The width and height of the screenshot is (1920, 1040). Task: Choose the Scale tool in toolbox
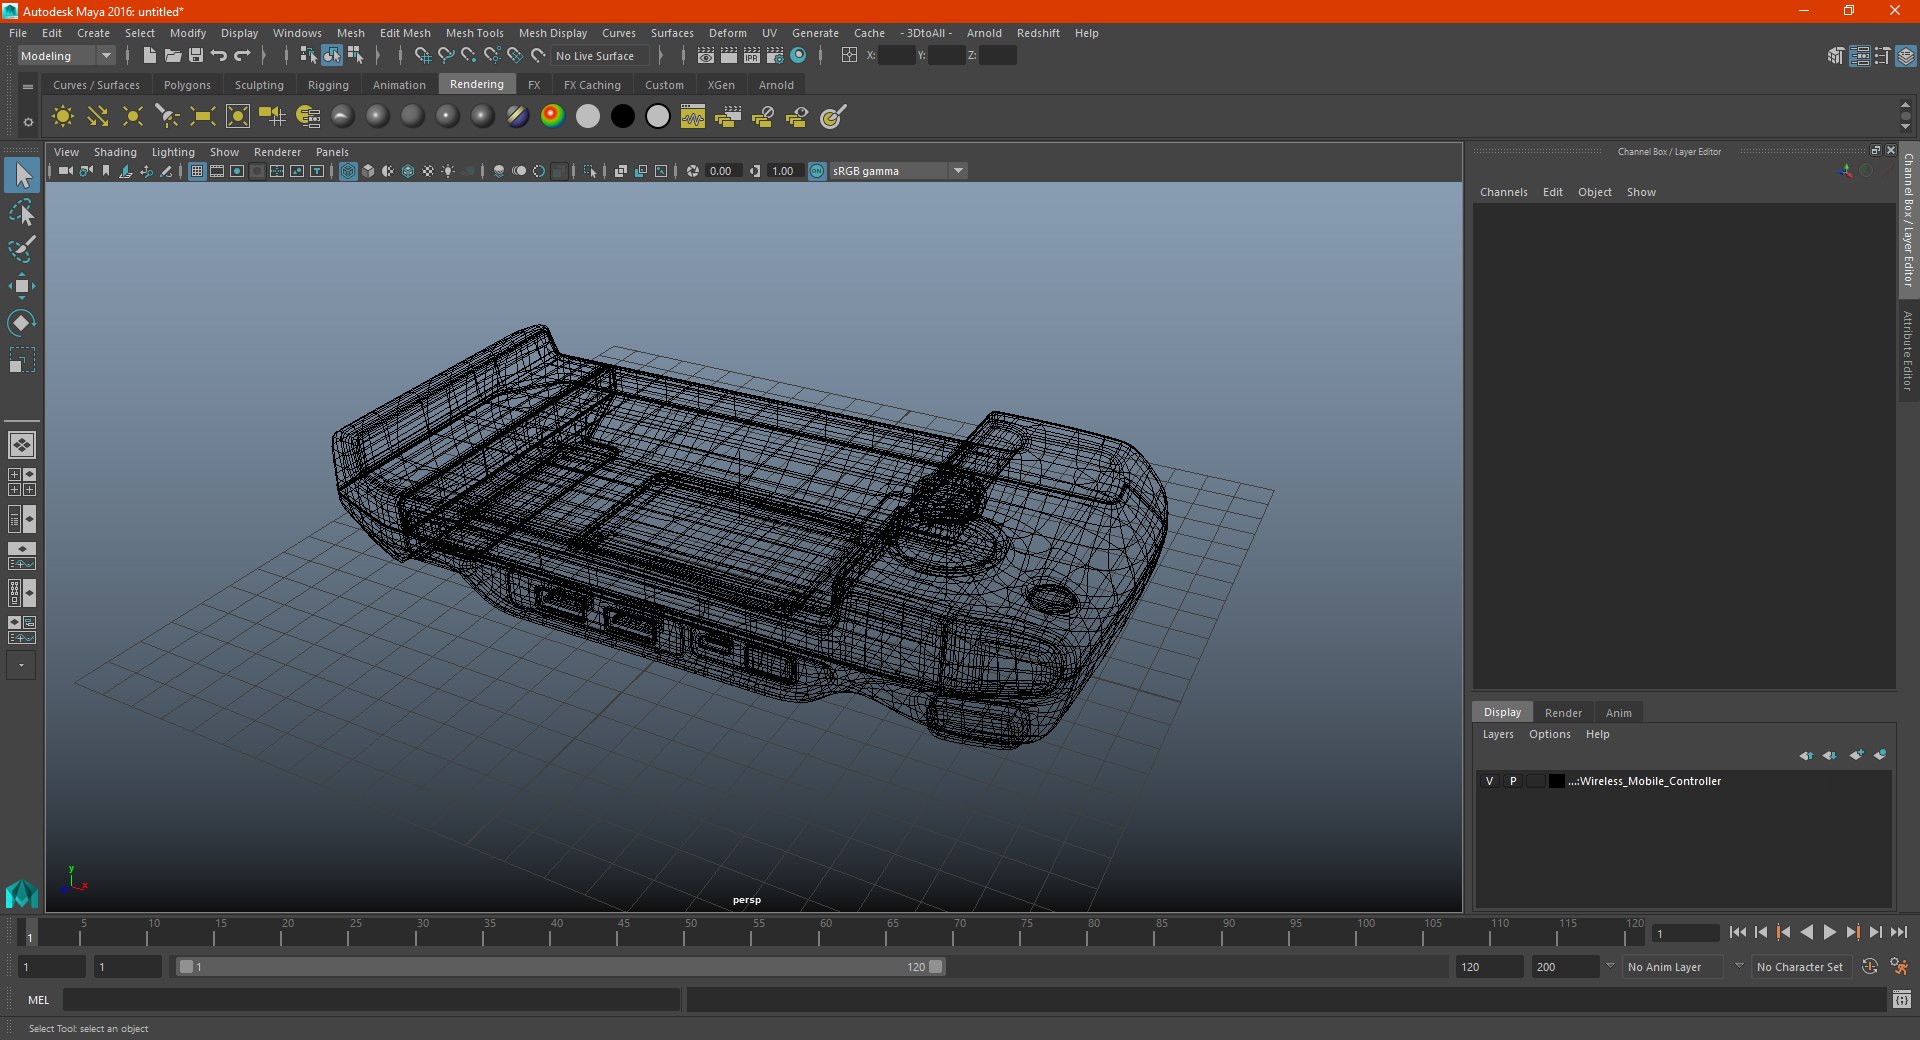point(22,360)
